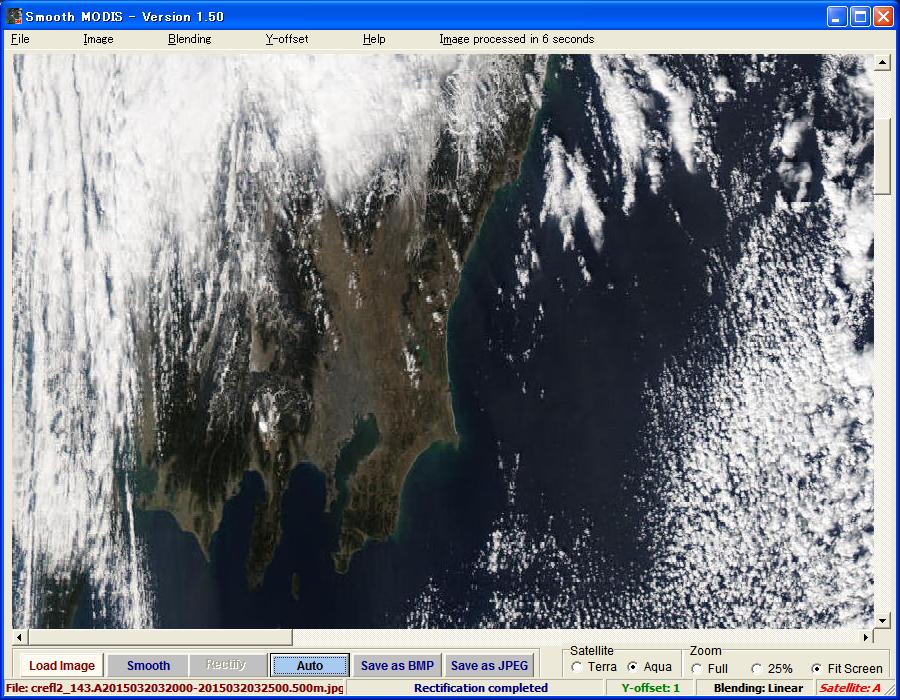Maximize the Smooth MODIS window
Viewport: 900px width, 700px height.
pyautogui.click(x=860, y=17)
